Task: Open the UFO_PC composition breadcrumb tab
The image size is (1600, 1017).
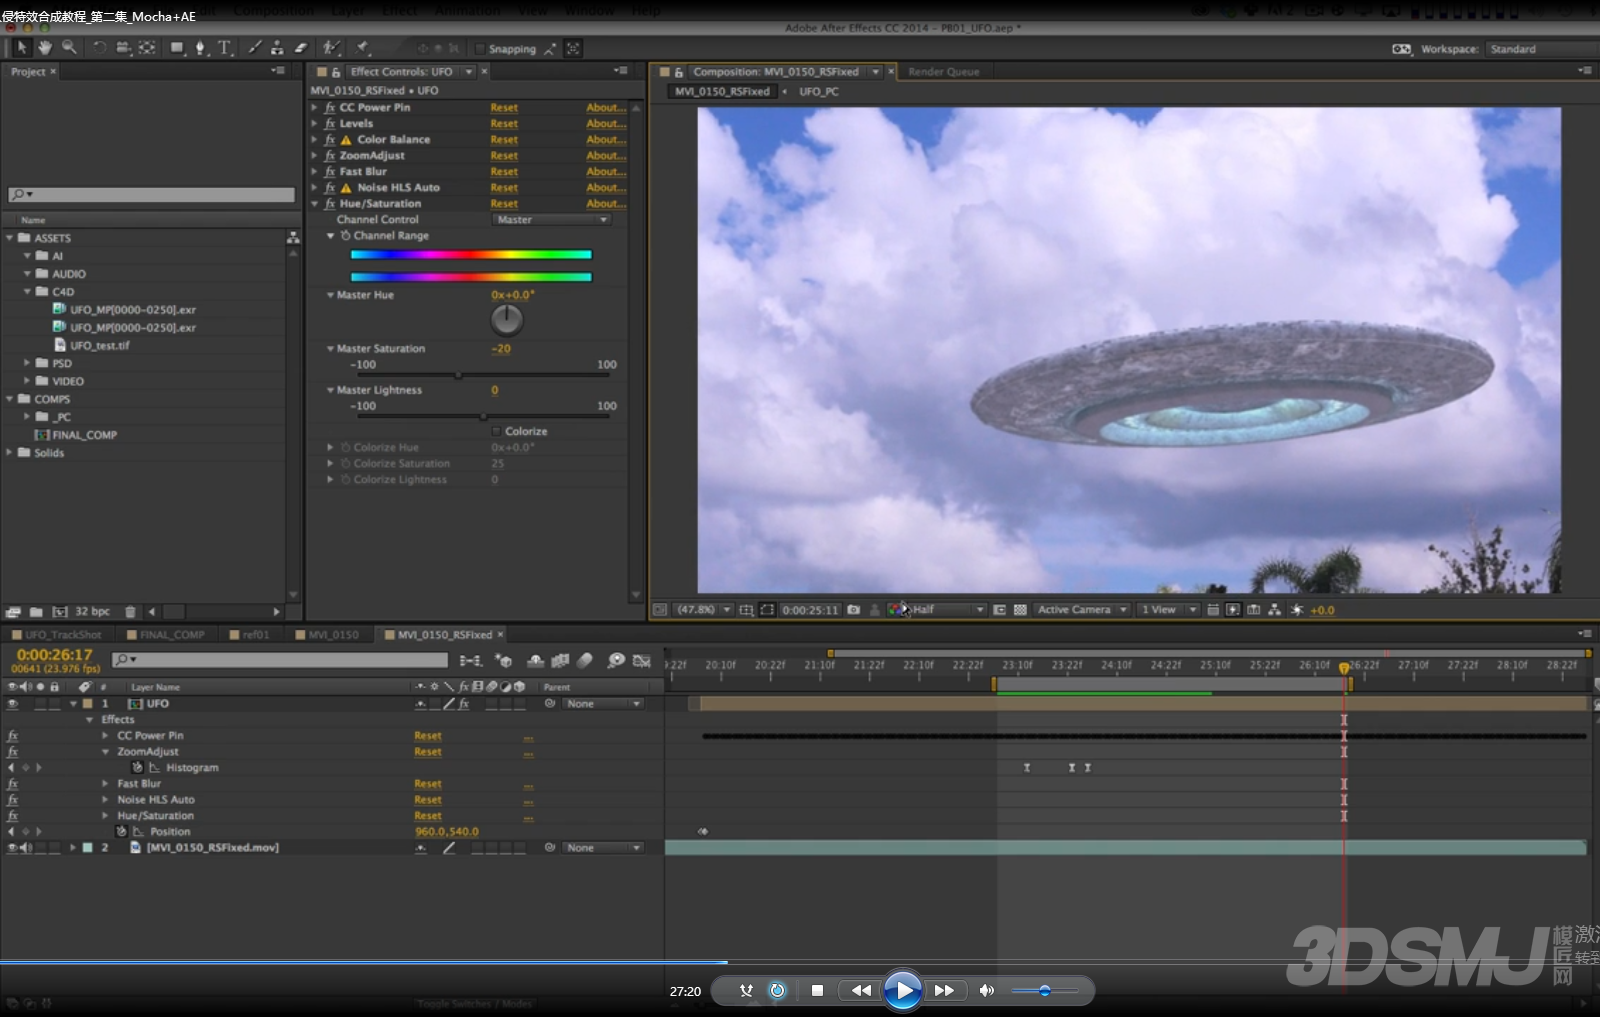Action: [x=818, y=91]
